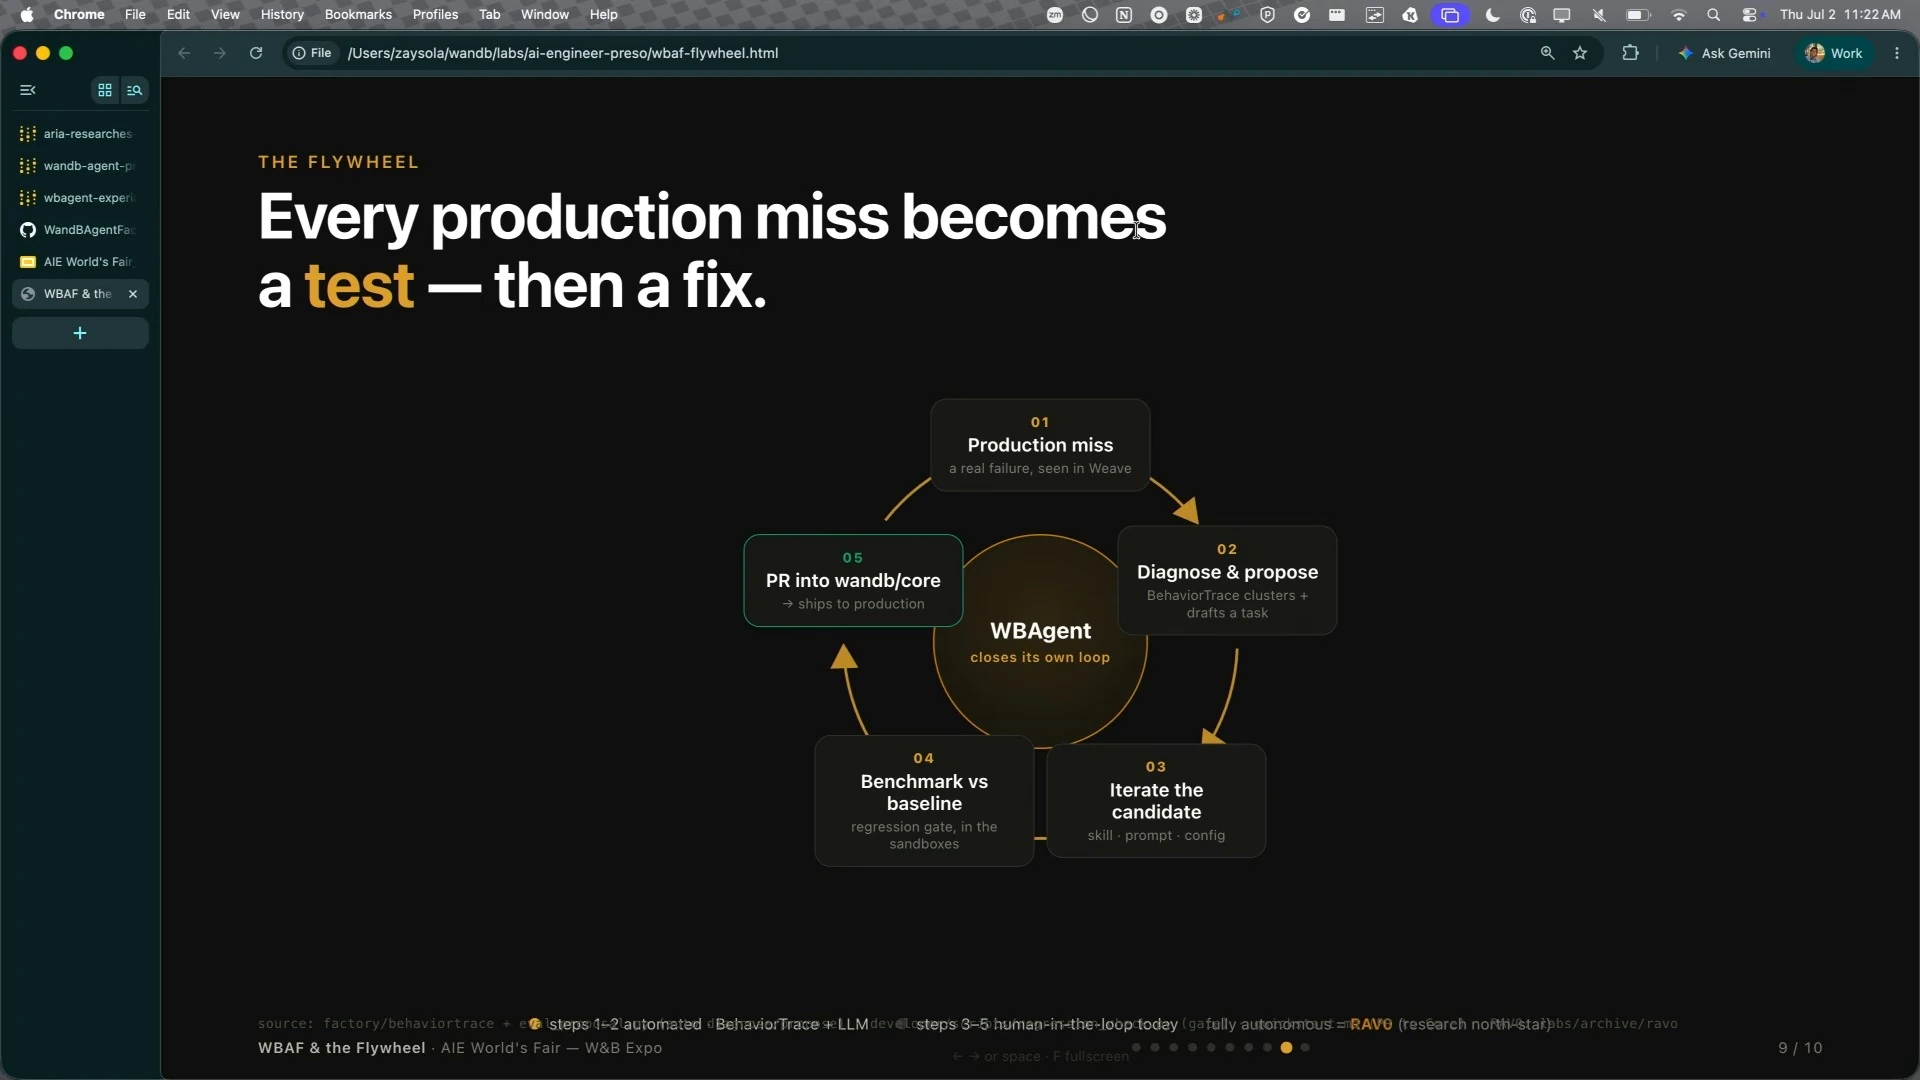Image resolution: width=1920 pixels, height=1080 pixels.
Task: Open Spotlight search
Action: (1714, 14)
